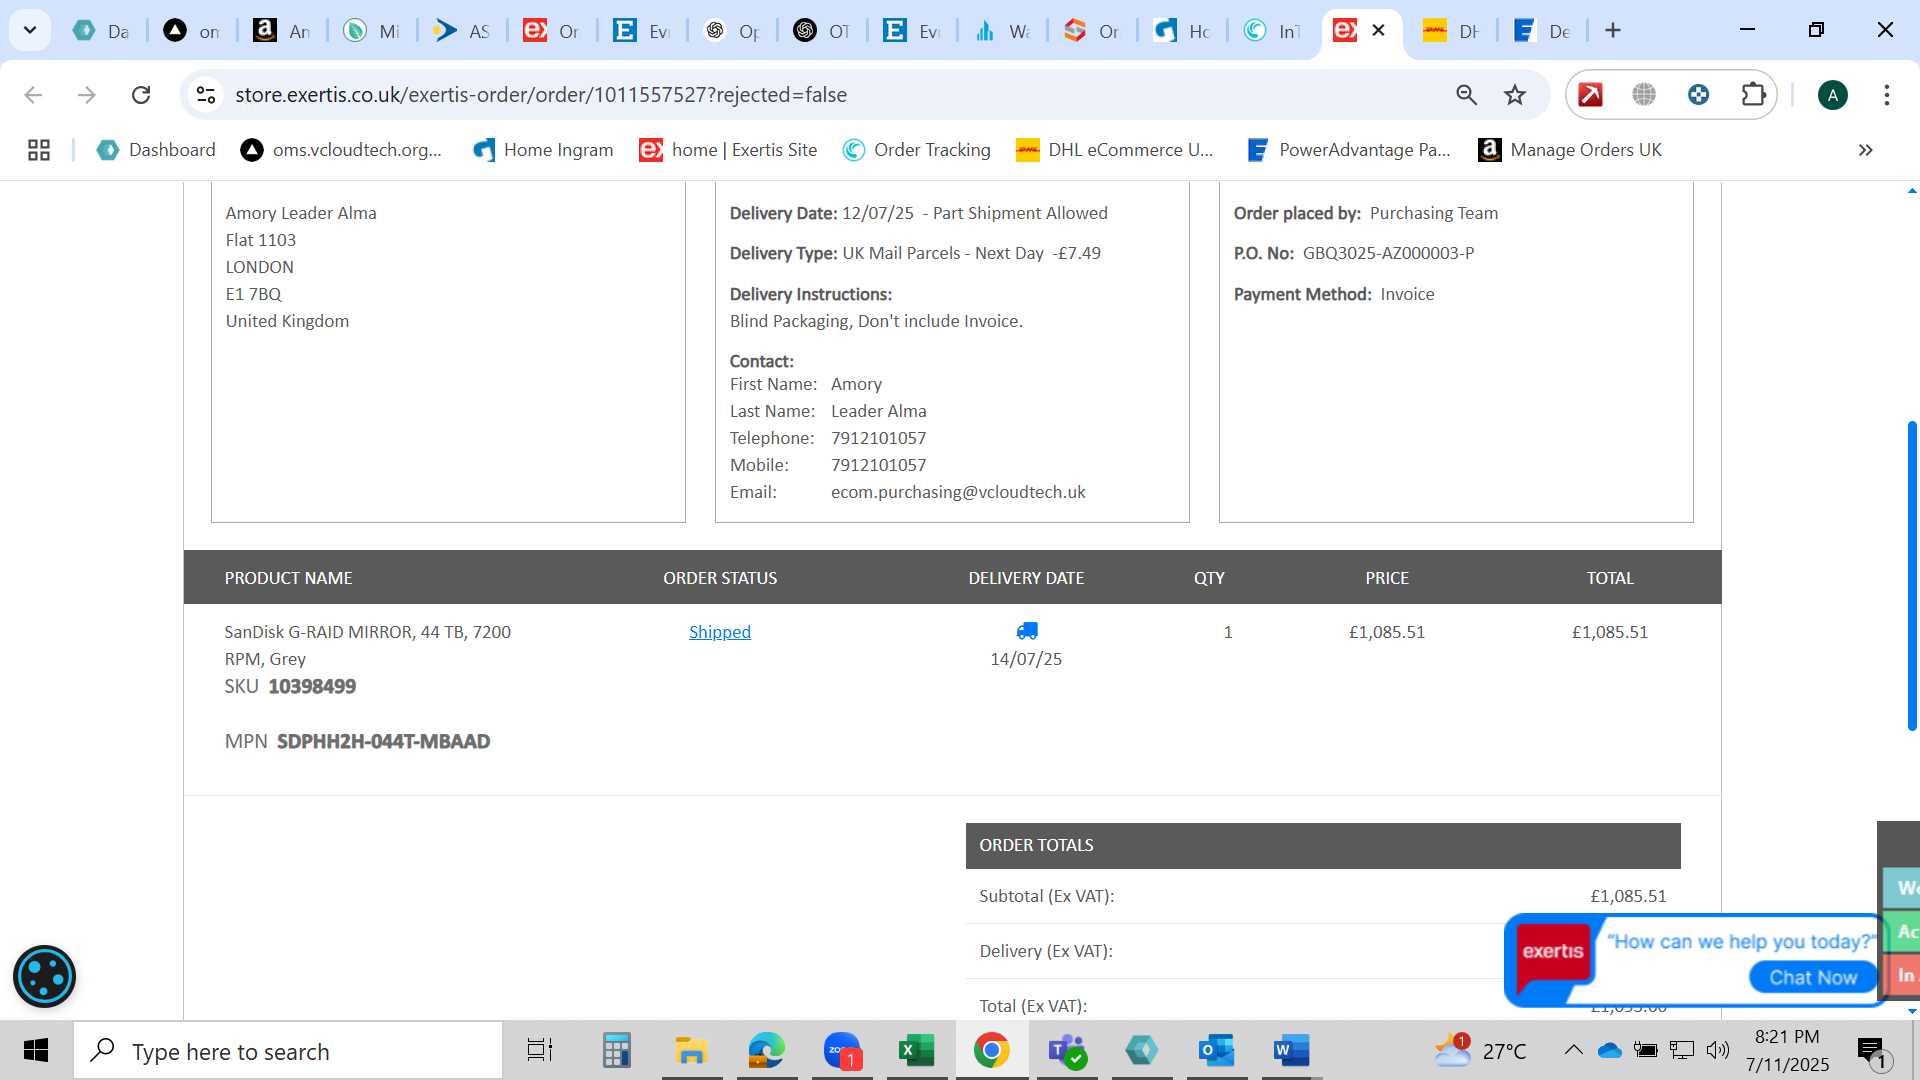Image resolution: width=1920 pixels, height=1080 pixels.
Task: Click the zoom magnifier icon in address bar
Action: 1466,95
